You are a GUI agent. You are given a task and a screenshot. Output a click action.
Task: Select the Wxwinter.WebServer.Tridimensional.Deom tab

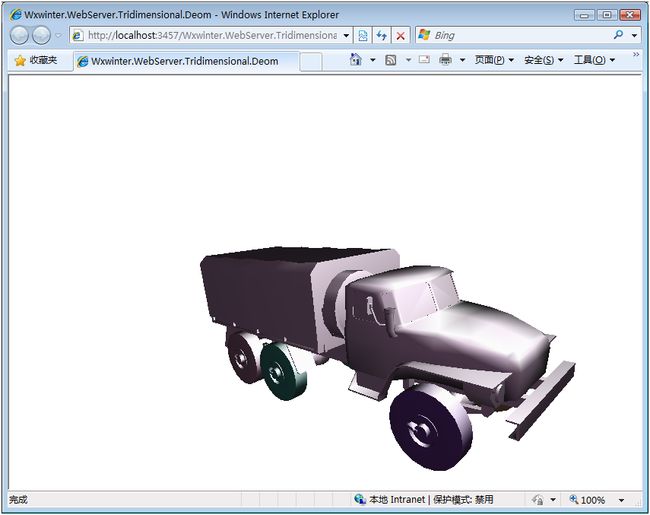185,61
